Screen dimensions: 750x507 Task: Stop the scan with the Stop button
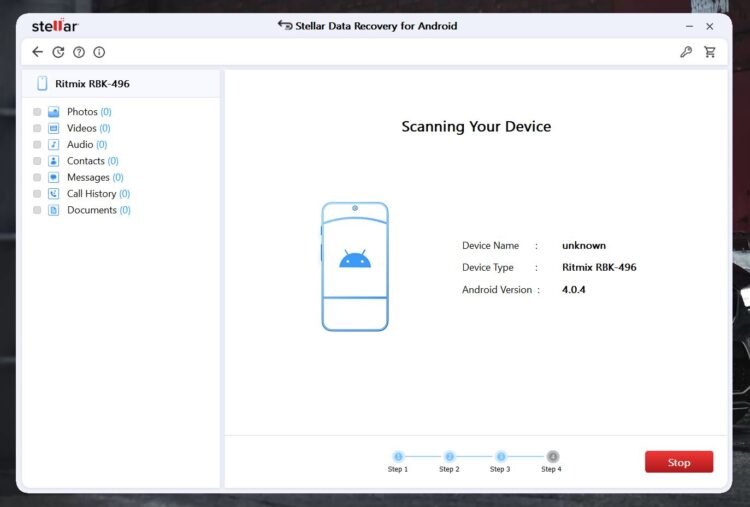pyautogui.click(x=679, y=462)
